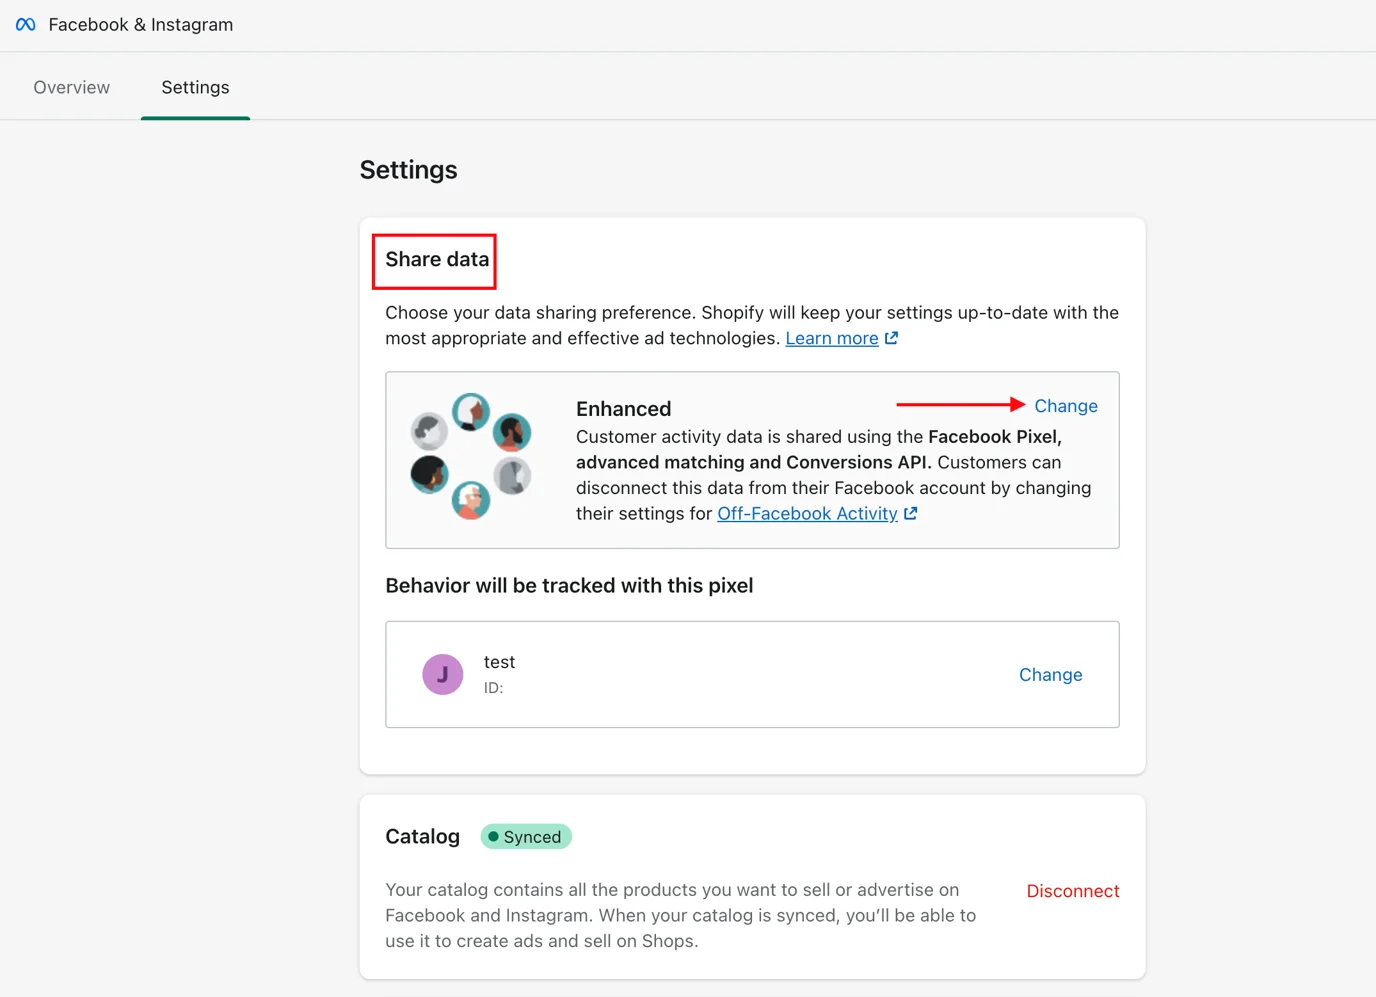Select the Settings tab

tap(195, 87)
